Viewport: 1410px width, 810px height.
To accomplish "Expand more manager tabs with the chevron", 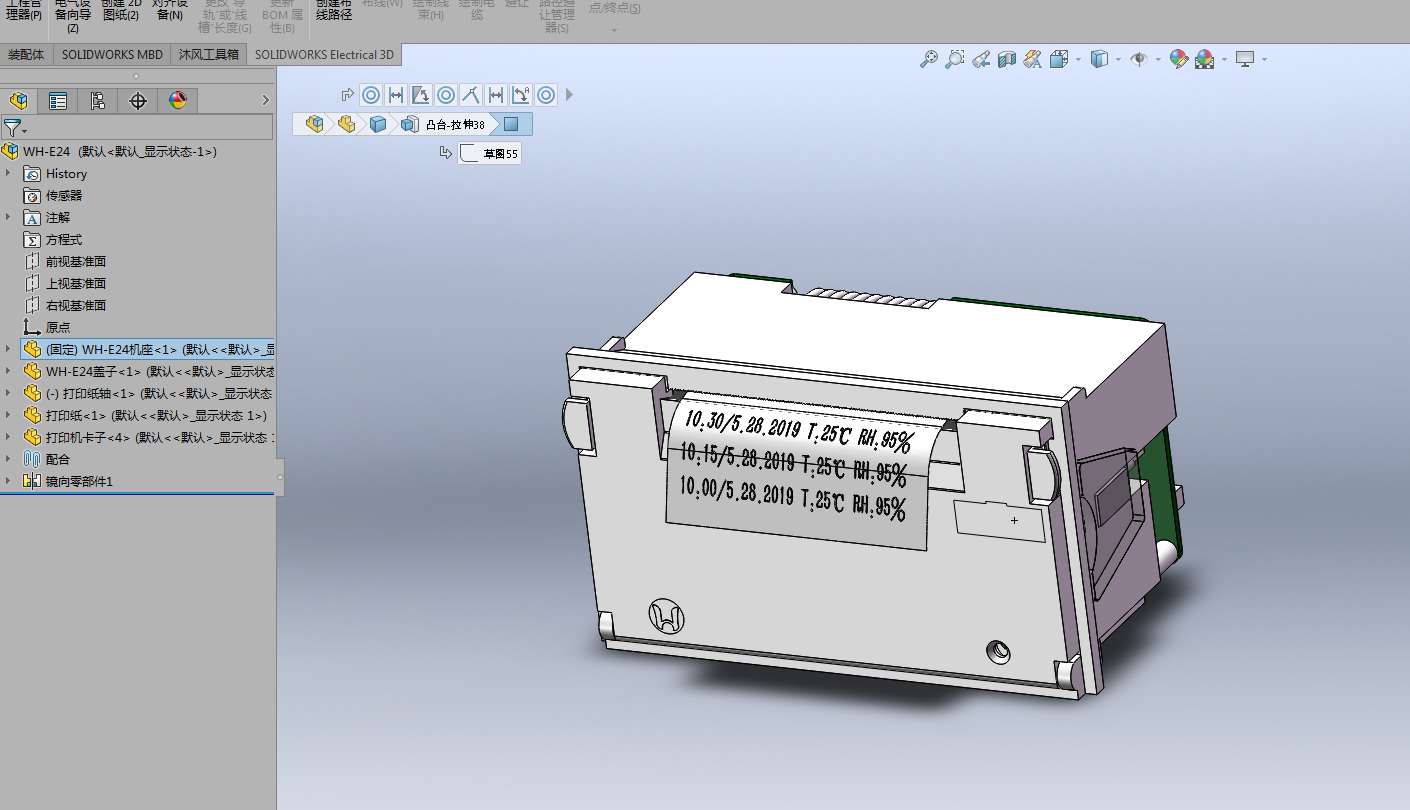I will [x=265, y=100].
